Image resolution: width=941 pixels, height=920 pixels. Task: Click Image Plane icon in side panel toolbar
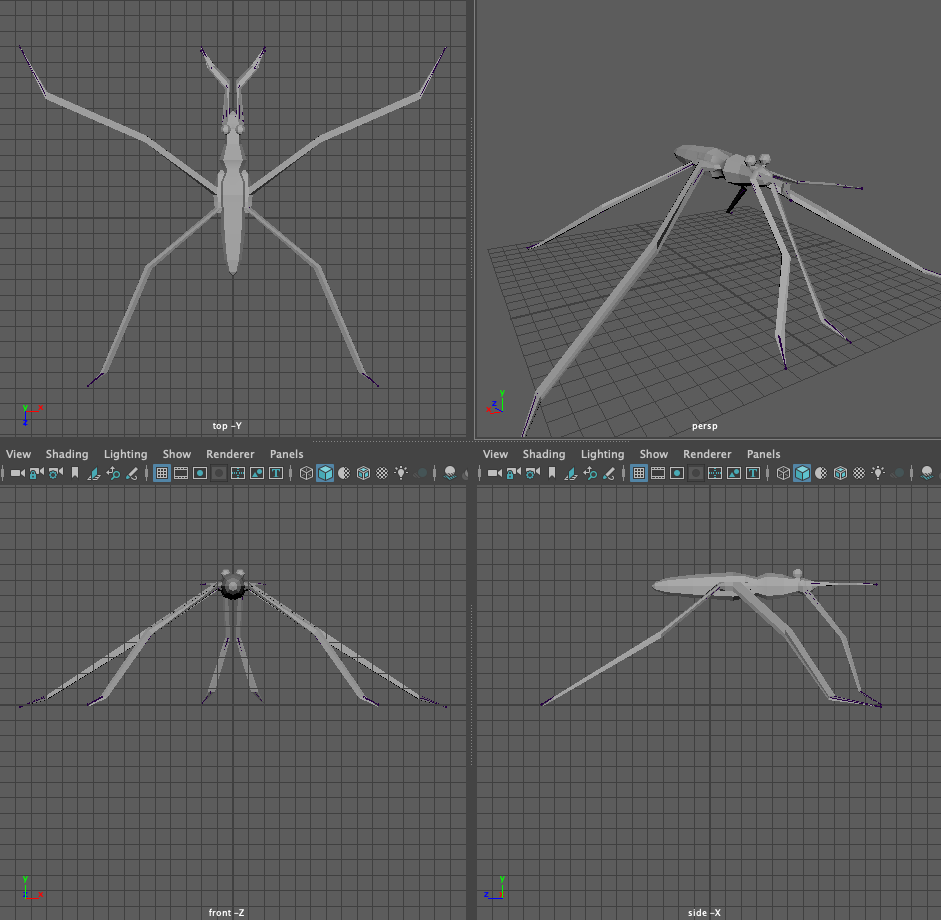[571, 474]
